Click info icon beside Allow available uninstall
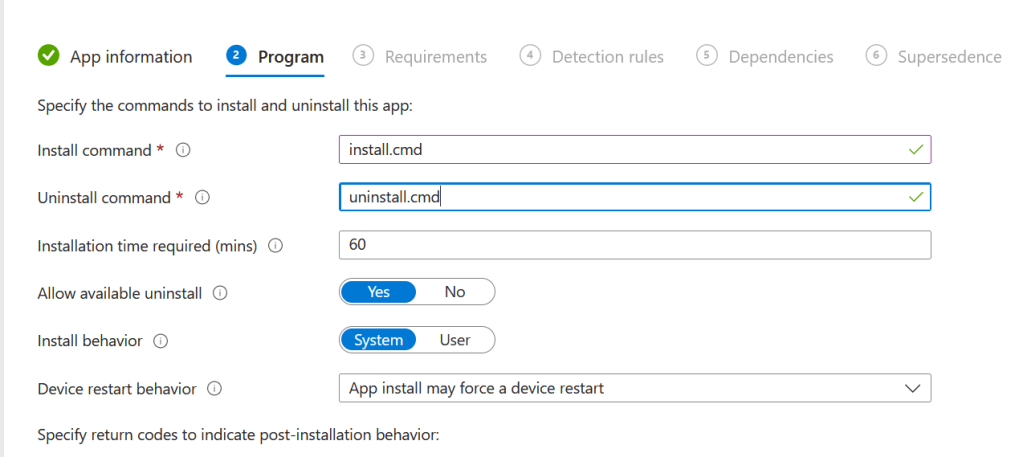1023x457 pixels. click(220, 293)
